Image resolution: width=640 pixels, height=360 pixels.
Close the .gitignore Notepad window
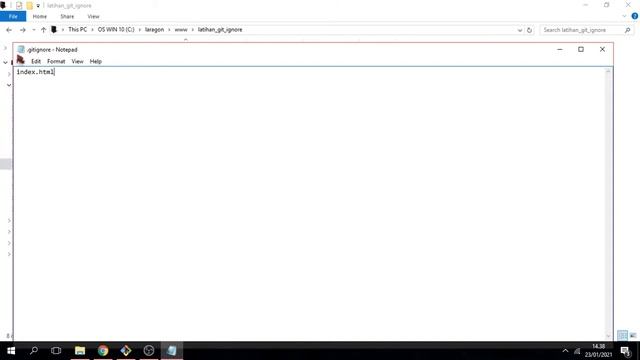tap(602, 49)
